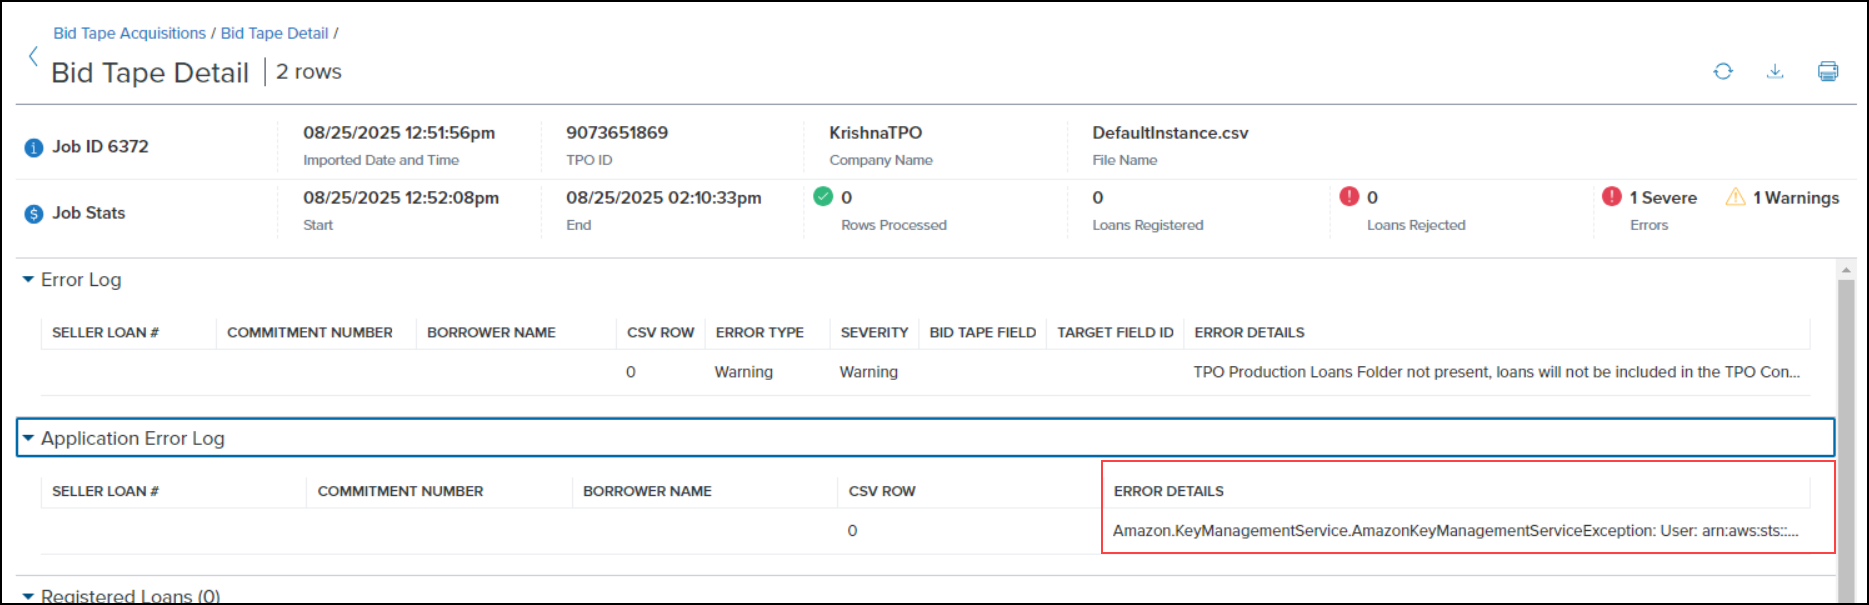Click the Job ID info icon
Screen dimensions: 1869x605
click(x=34, y=148)
